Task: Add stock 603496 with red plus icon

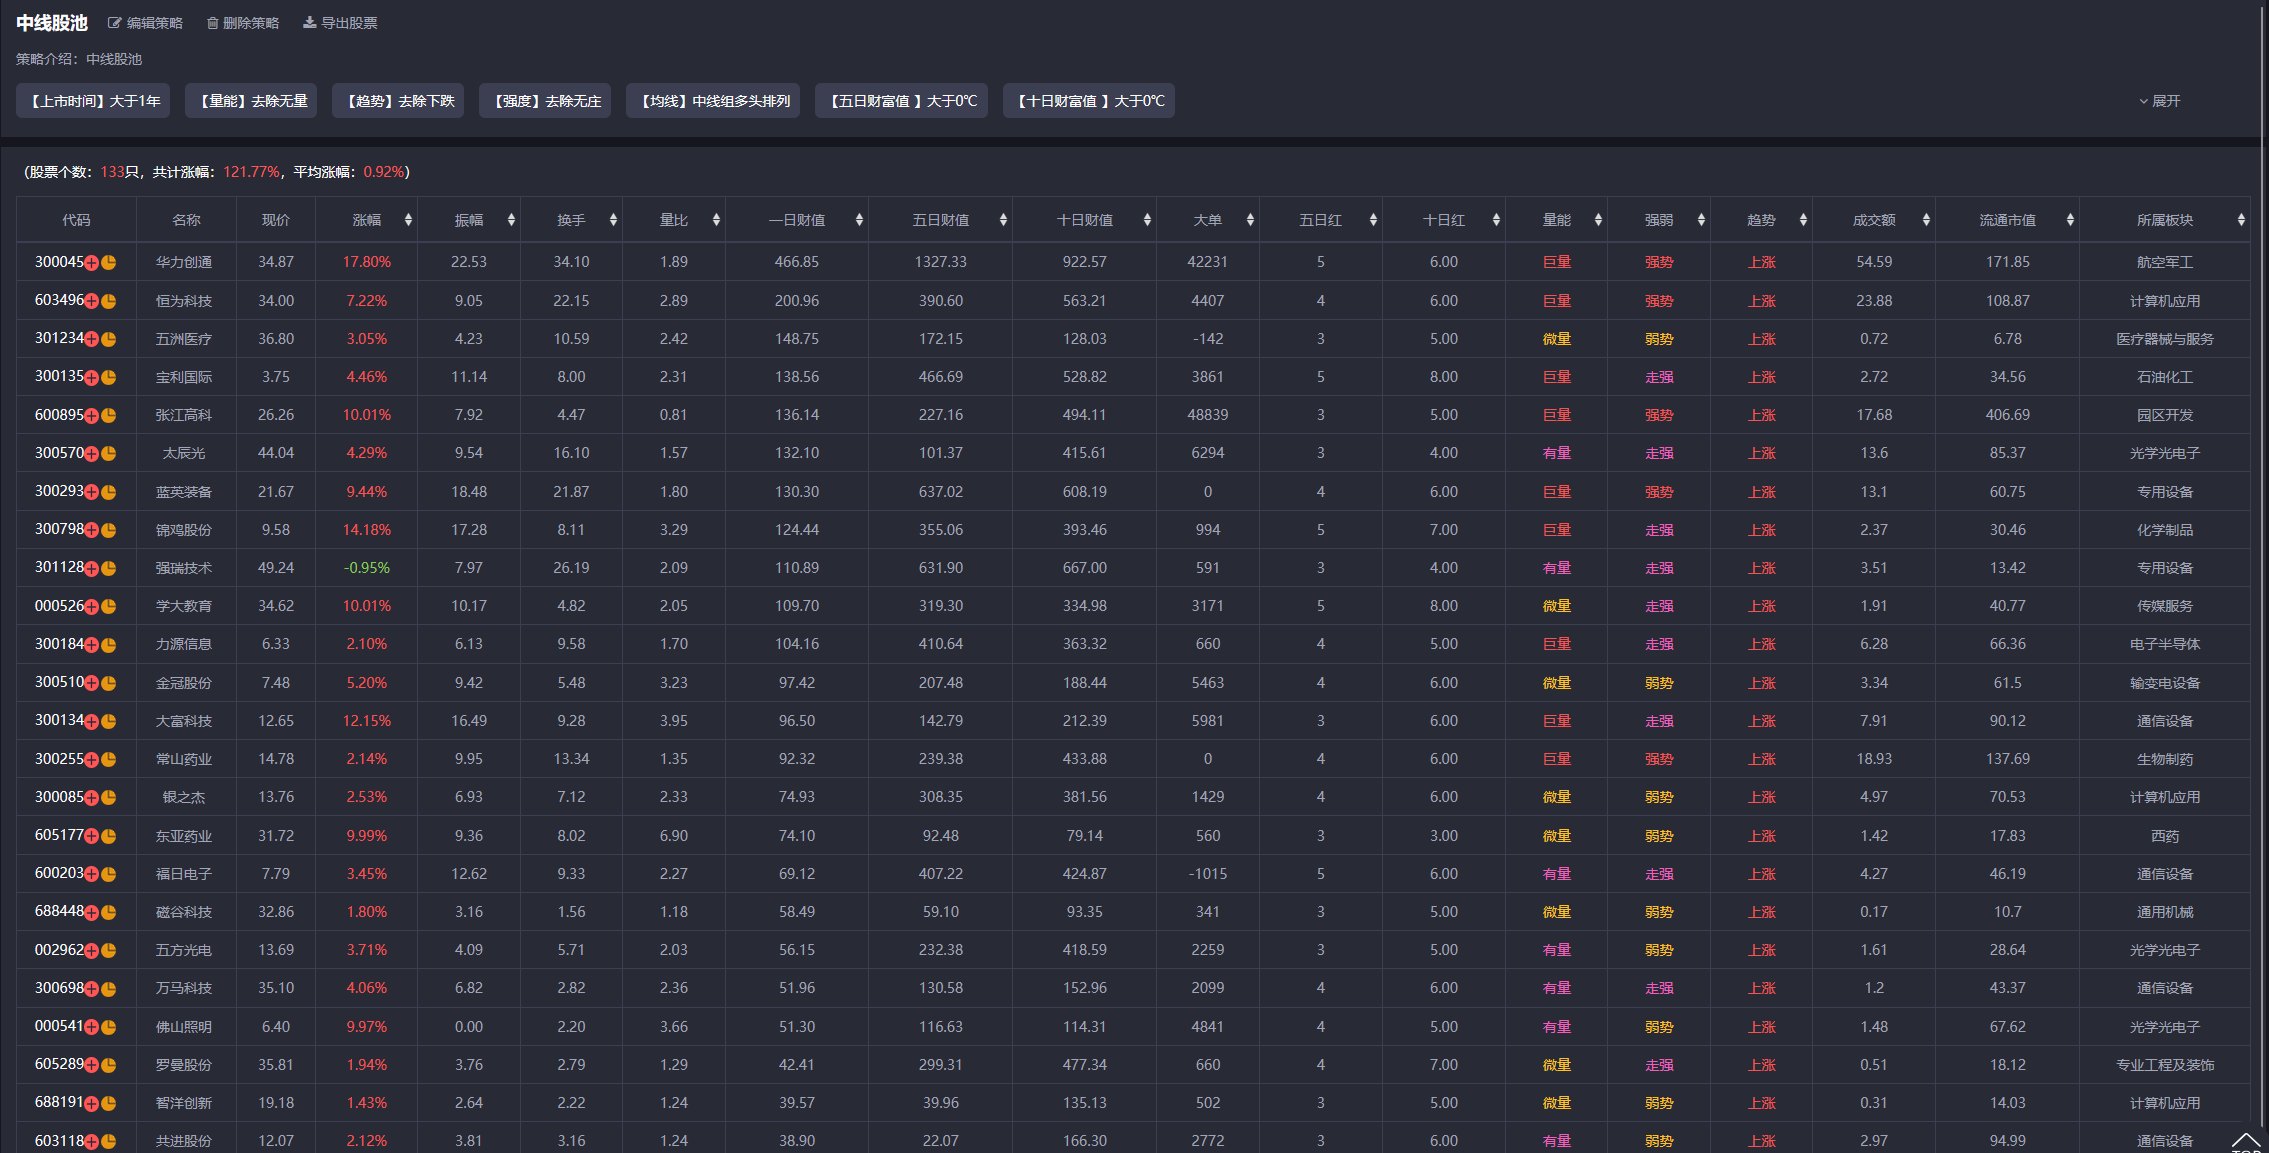Action: [92, 301]
